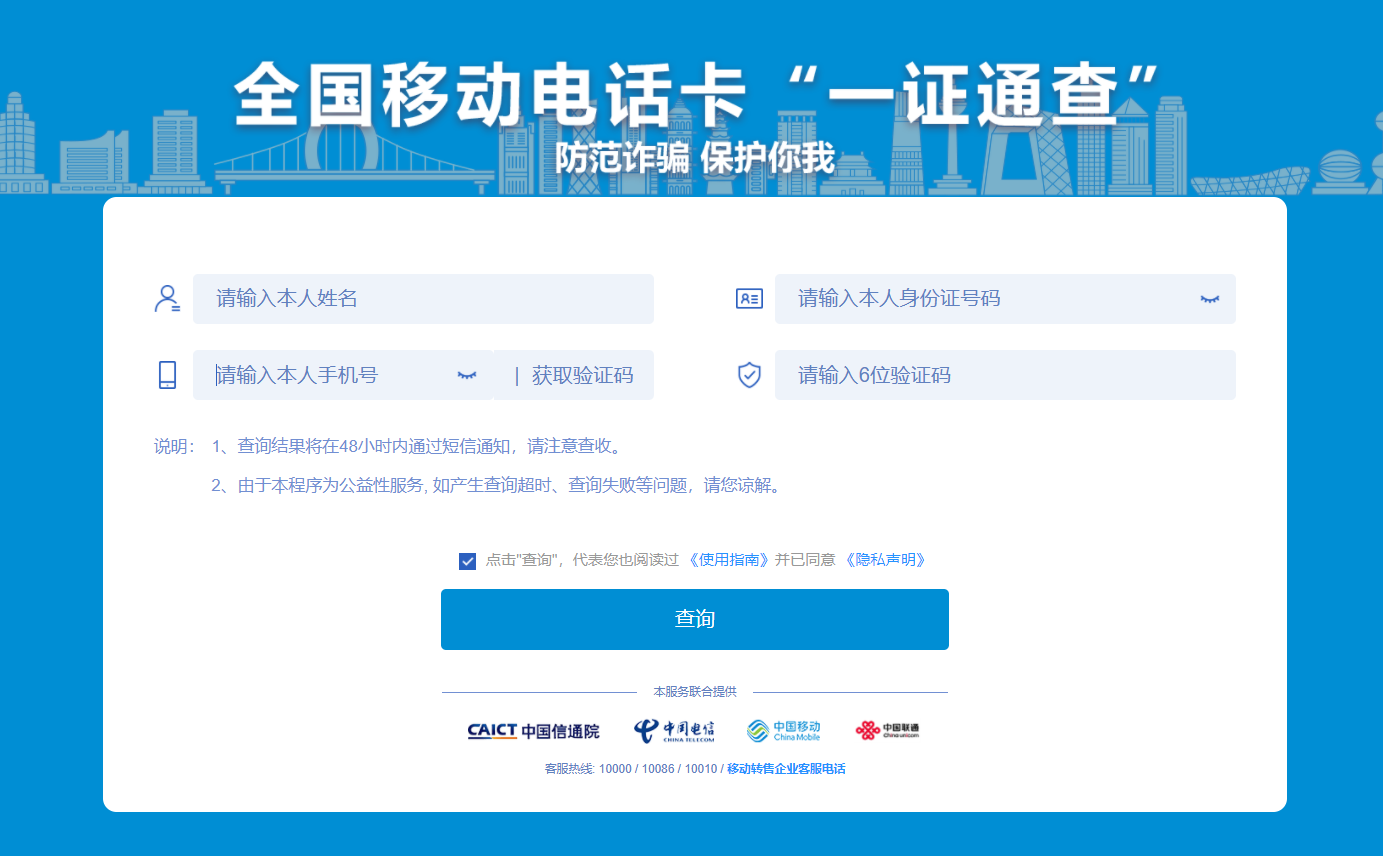Viewport: 1383px width, 856px height.
Task: Click the China Telecom logo
Action: click(674, 731)
